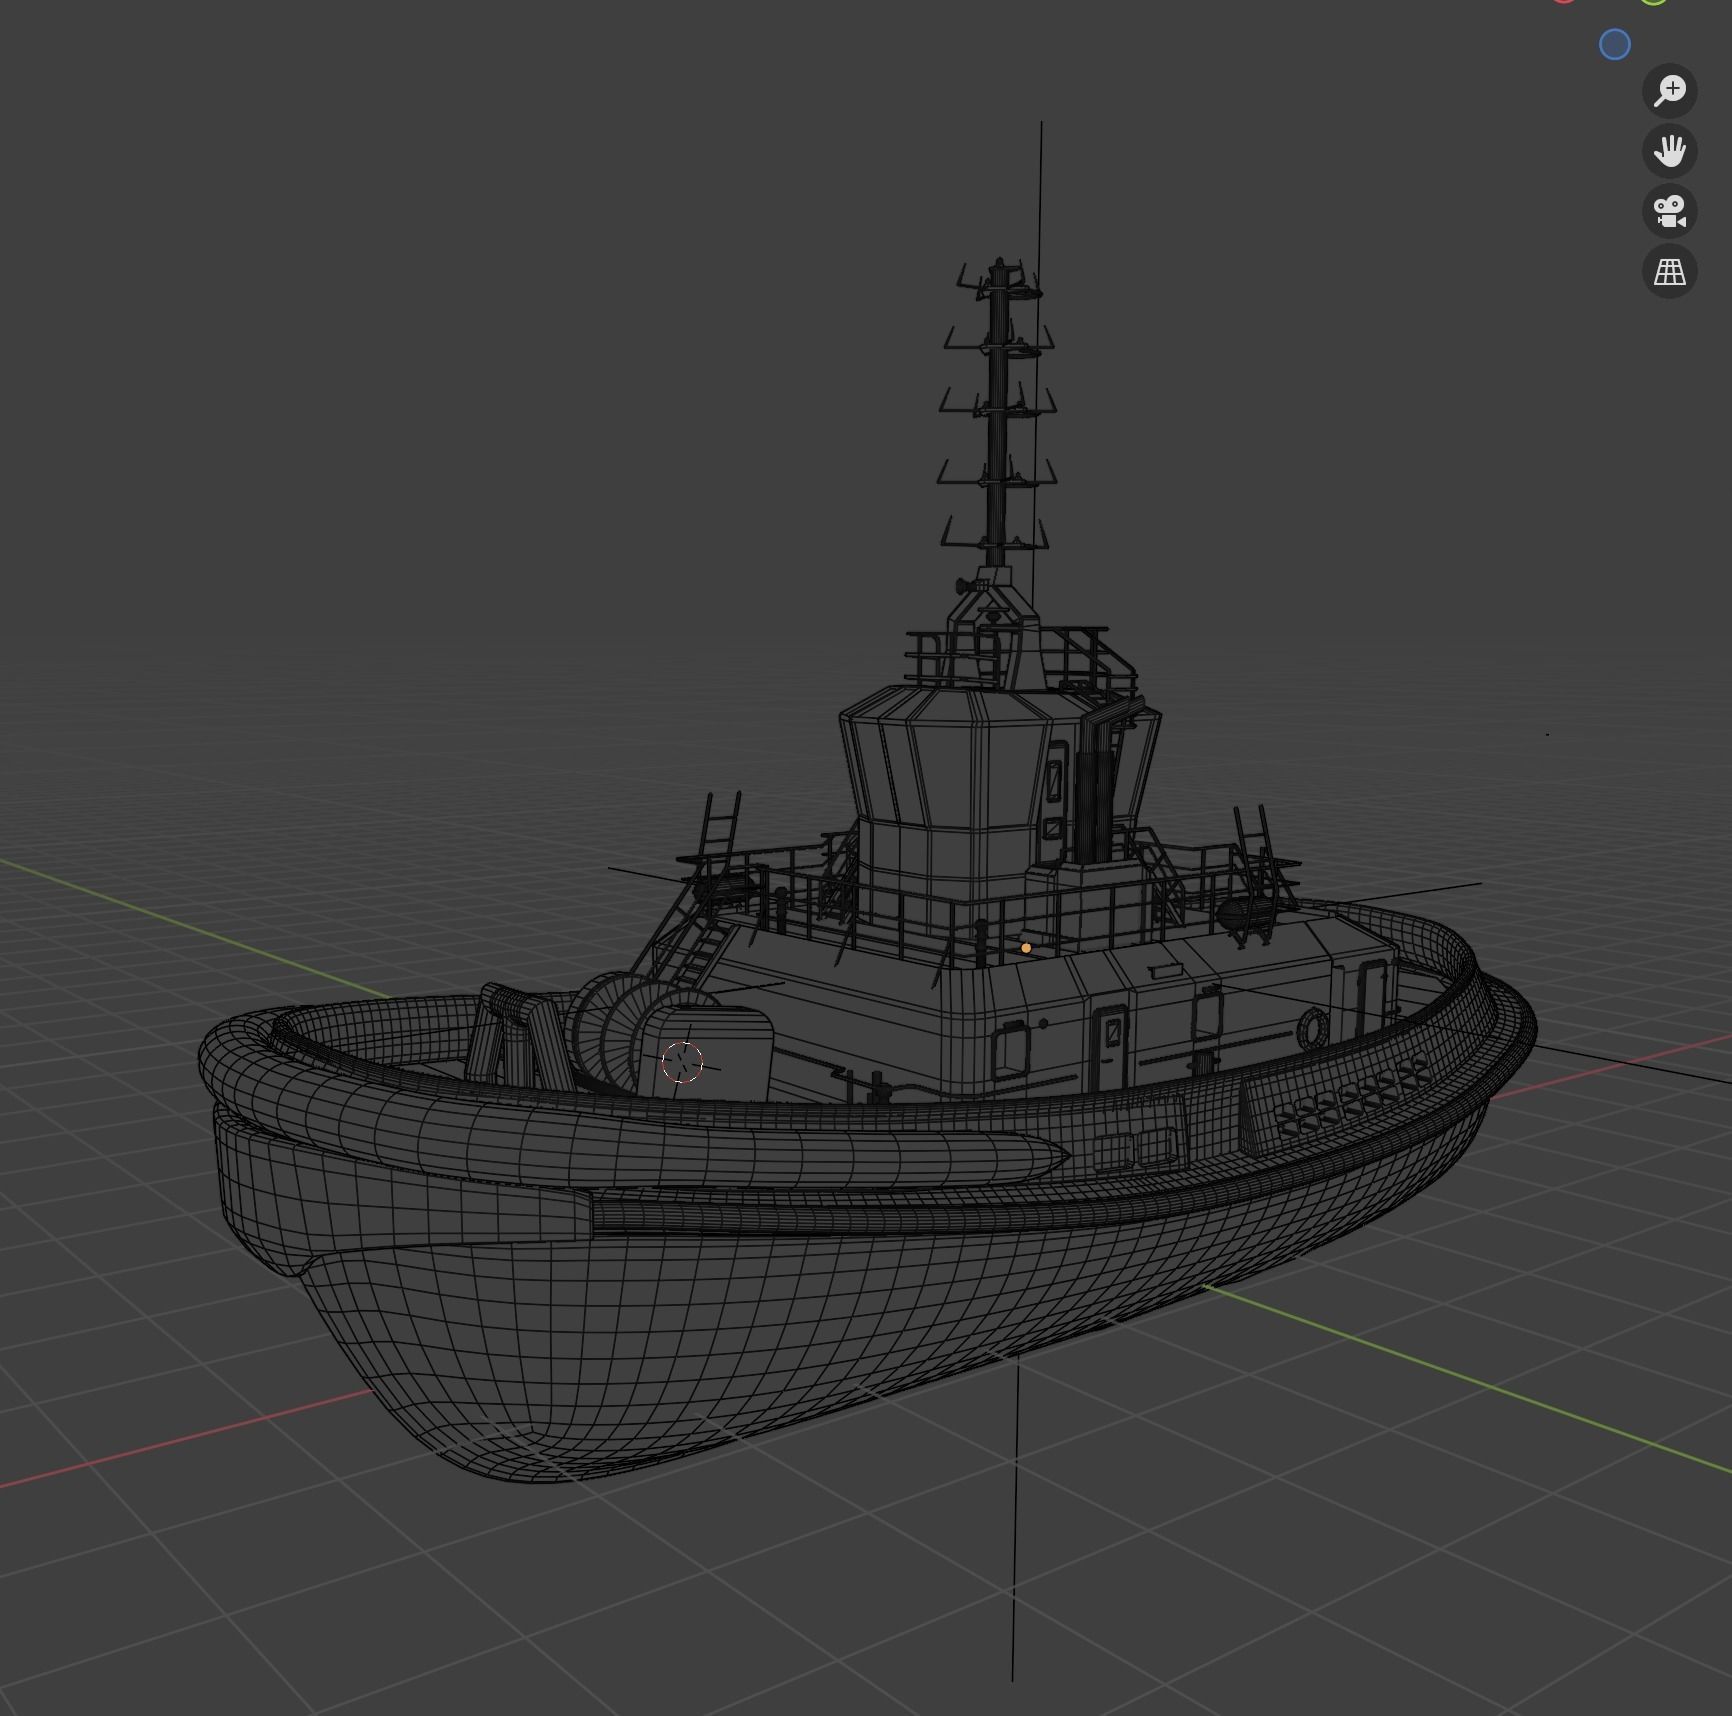
Task: Click the 3D cursor crosshair on the ship
Action: coord(683,1062)
